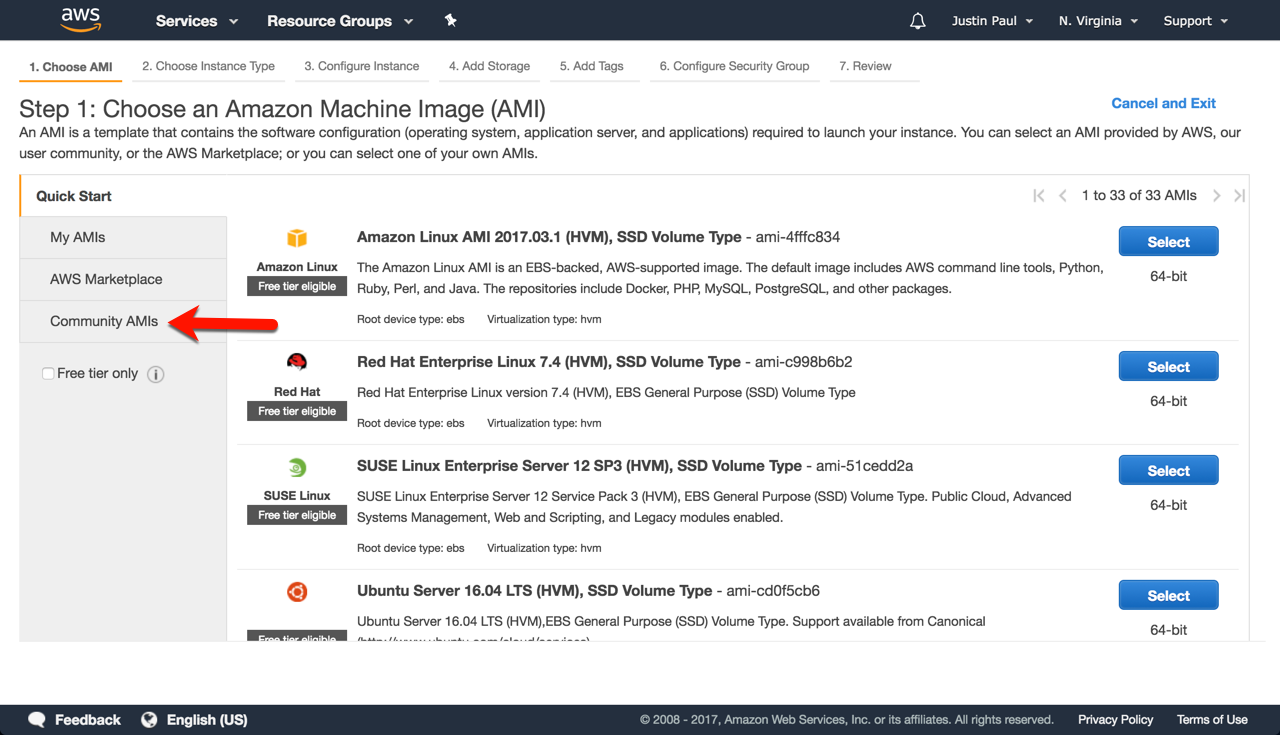Go to 7. Review tab
This screenshot has width=1280, height=735.
point(865,67)
